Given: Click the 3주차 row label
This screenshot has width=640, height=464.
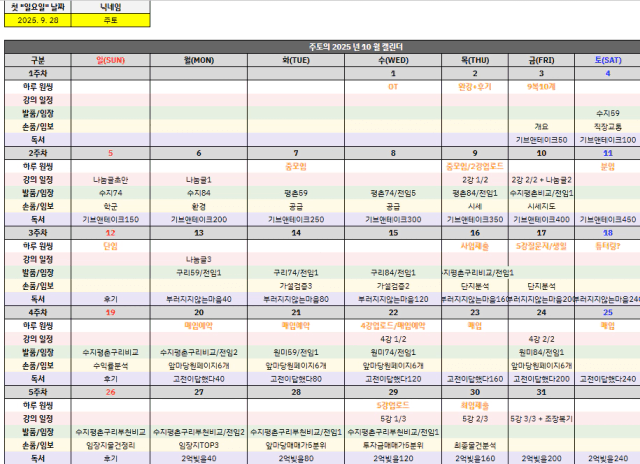Looking at the screenshot, I should click(38, 233).
